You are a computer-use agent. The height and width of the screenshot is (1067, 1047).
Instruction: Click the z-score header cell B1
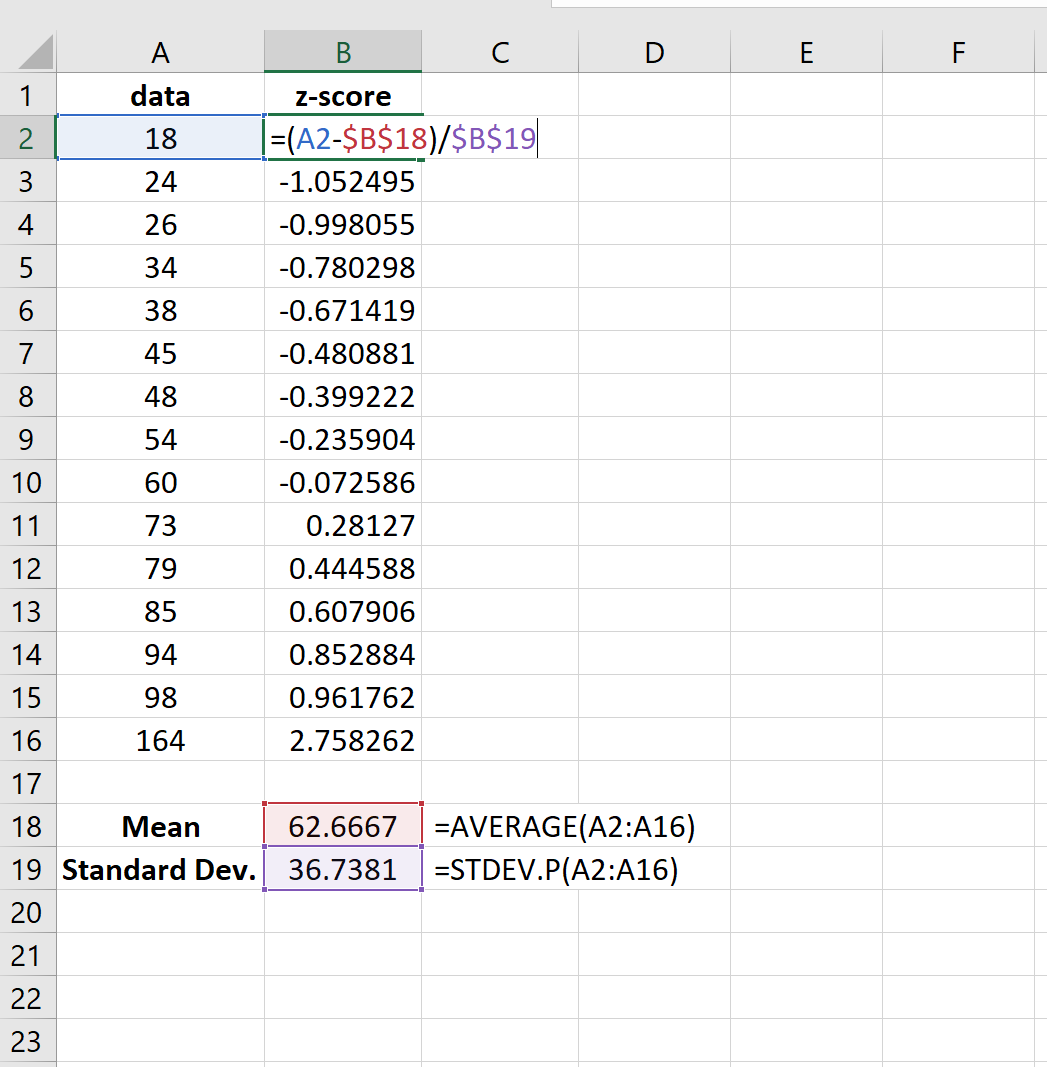point(343,96)
